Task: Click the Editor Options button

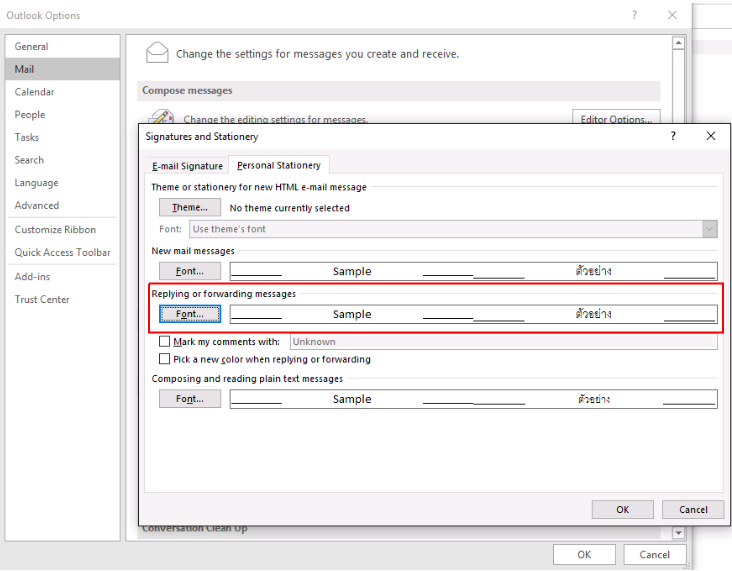Action: (616, 119)
